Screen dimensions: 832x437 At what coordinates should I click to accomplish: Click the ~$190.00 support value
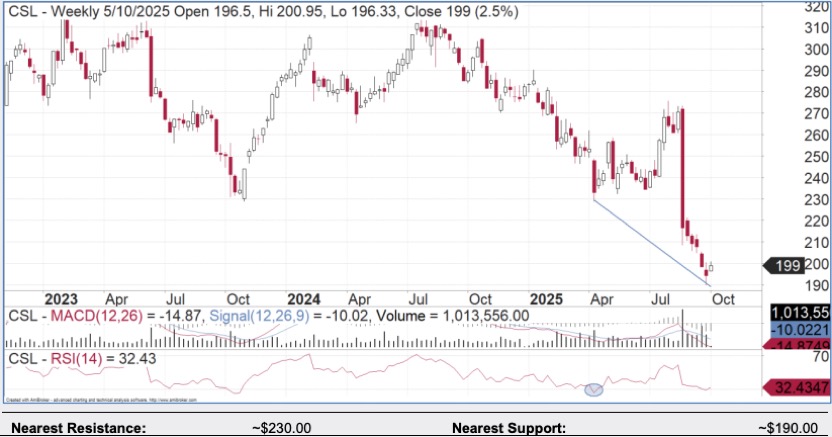(788, 428)
